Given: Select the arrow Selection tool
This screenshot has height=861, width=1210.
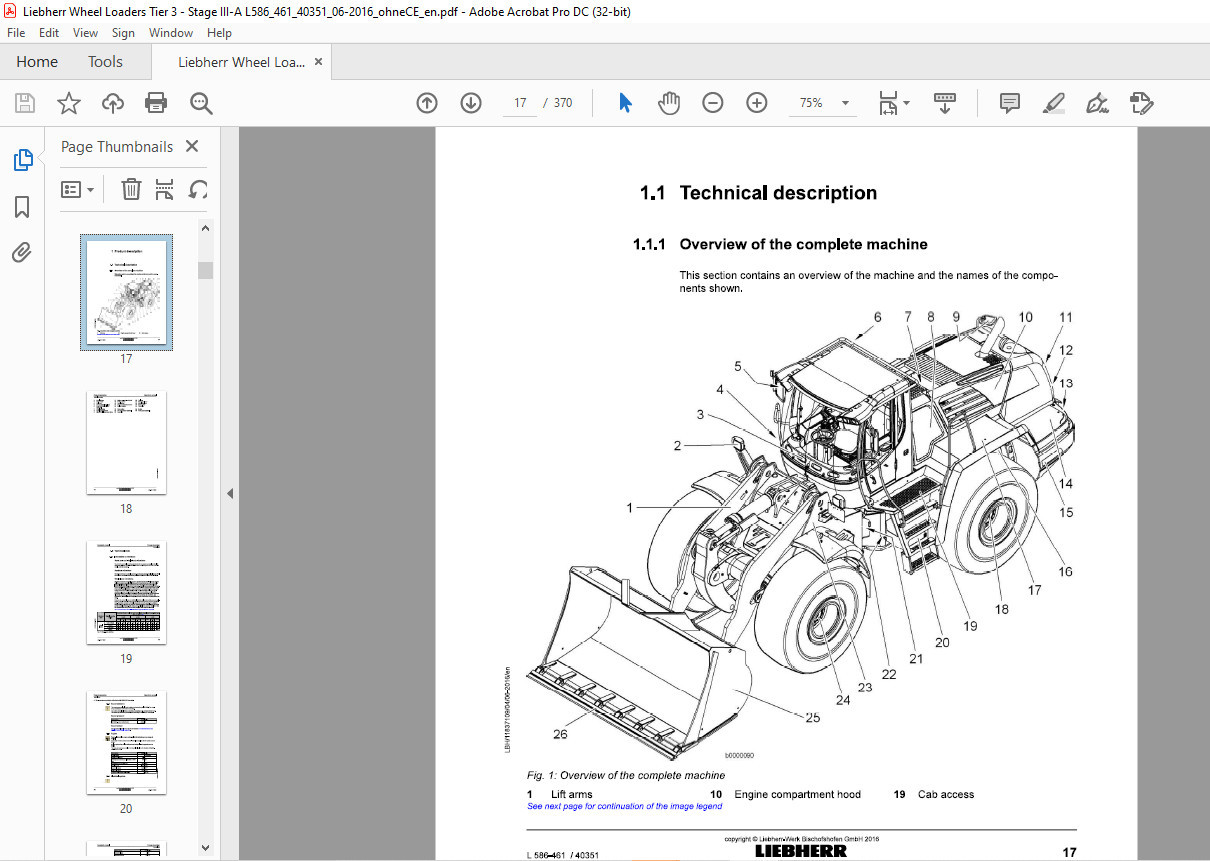Looking at the screenshot, I should (x=626, y=103).
